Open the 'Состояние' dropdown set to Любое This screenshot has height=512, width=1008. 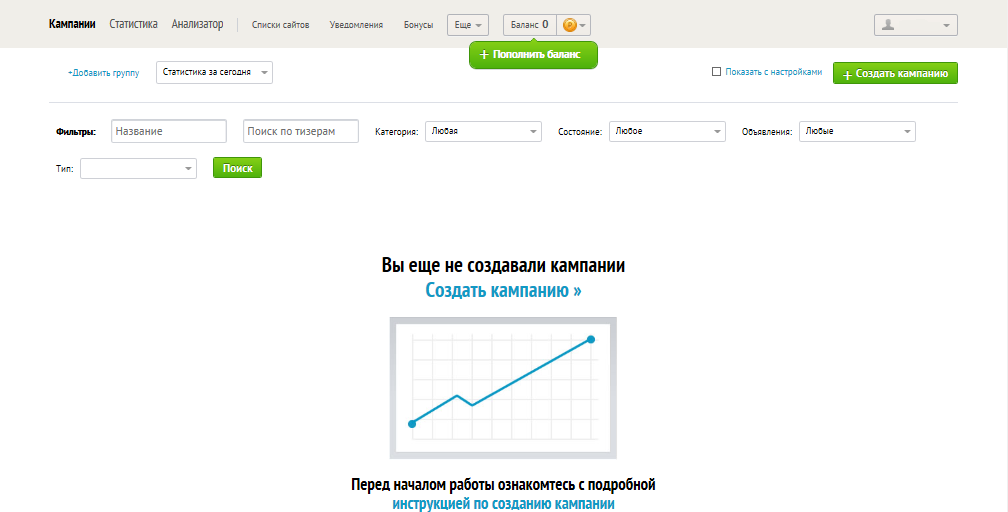tap(667, 131)
